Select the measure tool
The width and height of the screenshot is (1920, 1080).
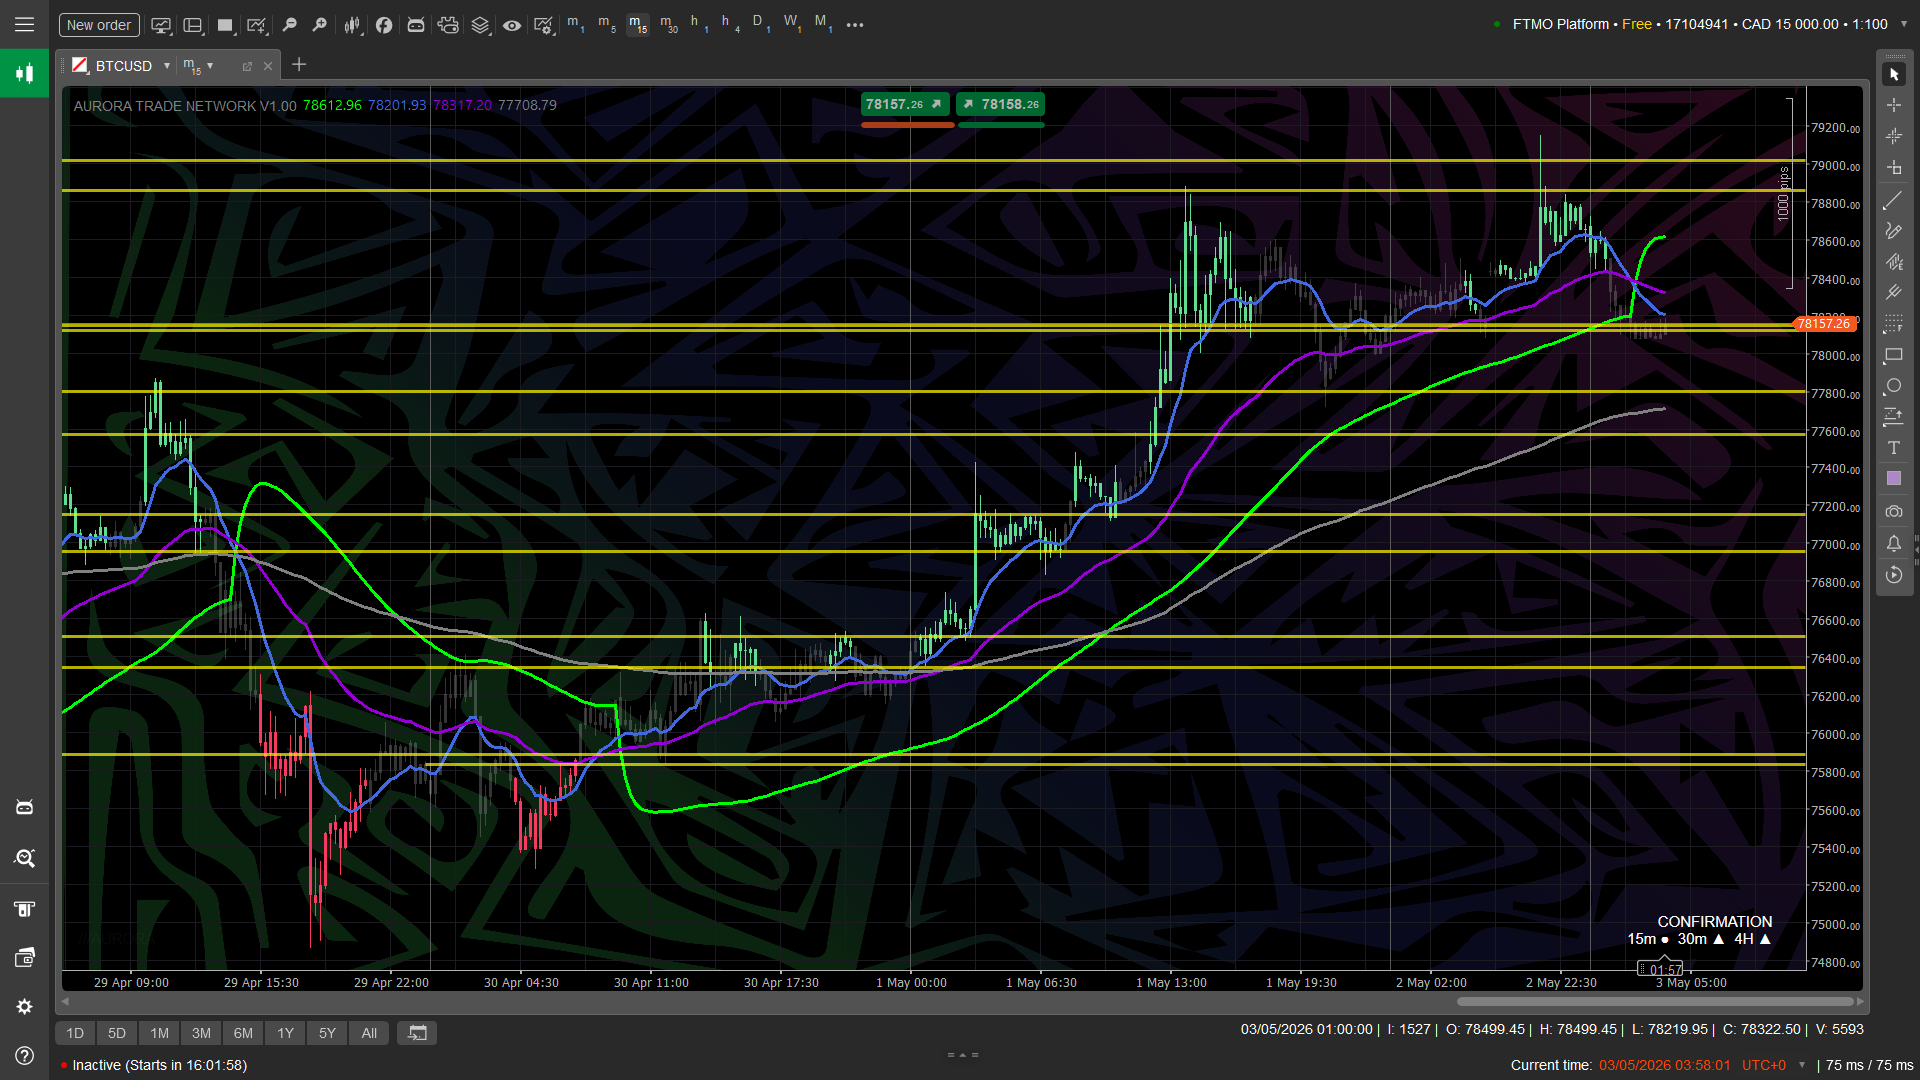1894,167
